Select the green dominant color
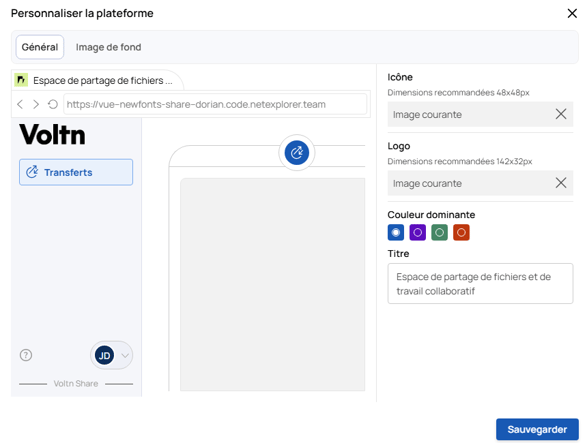The width and height of the screenshot is (587, 443). (x=440, y=233)
